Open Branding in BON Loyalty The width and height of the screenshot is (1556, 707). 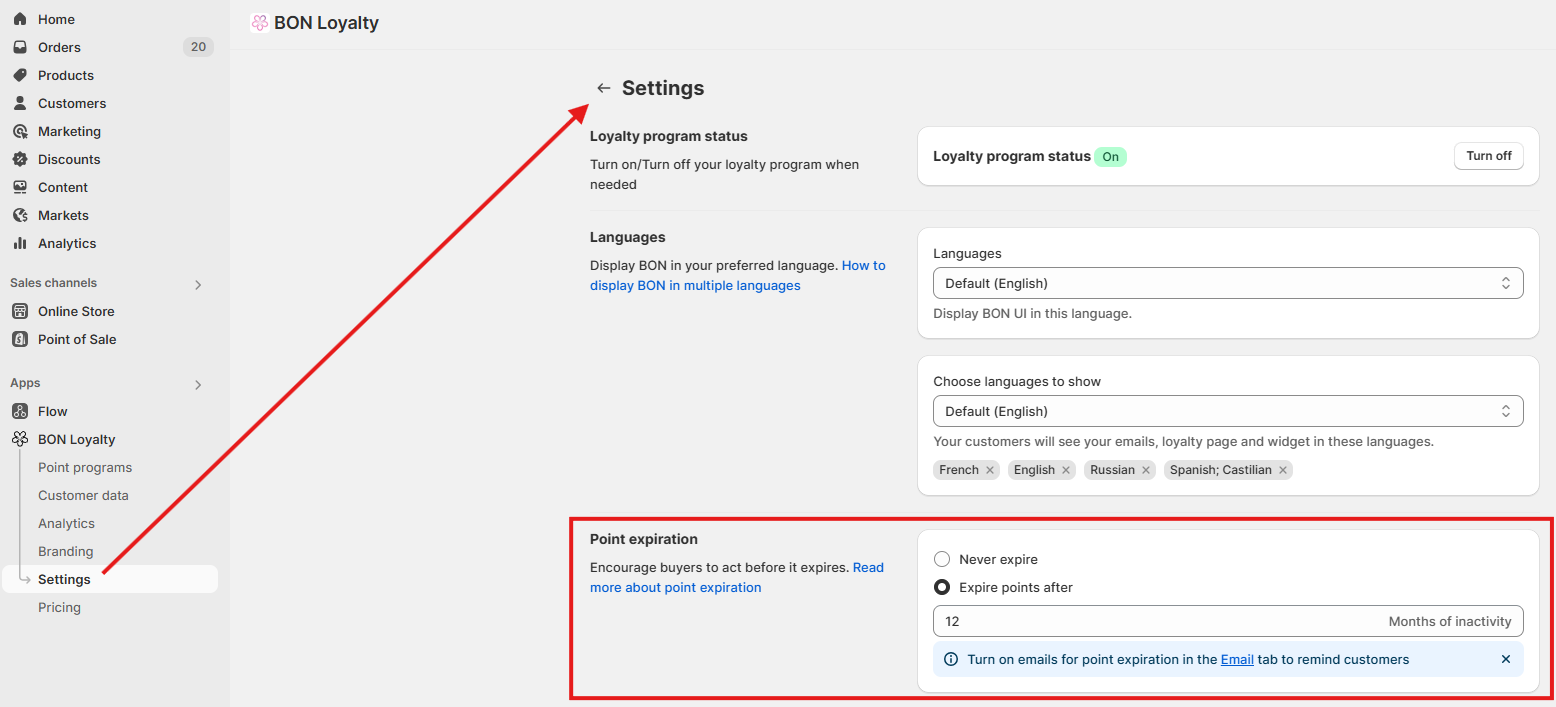[65, 551]
